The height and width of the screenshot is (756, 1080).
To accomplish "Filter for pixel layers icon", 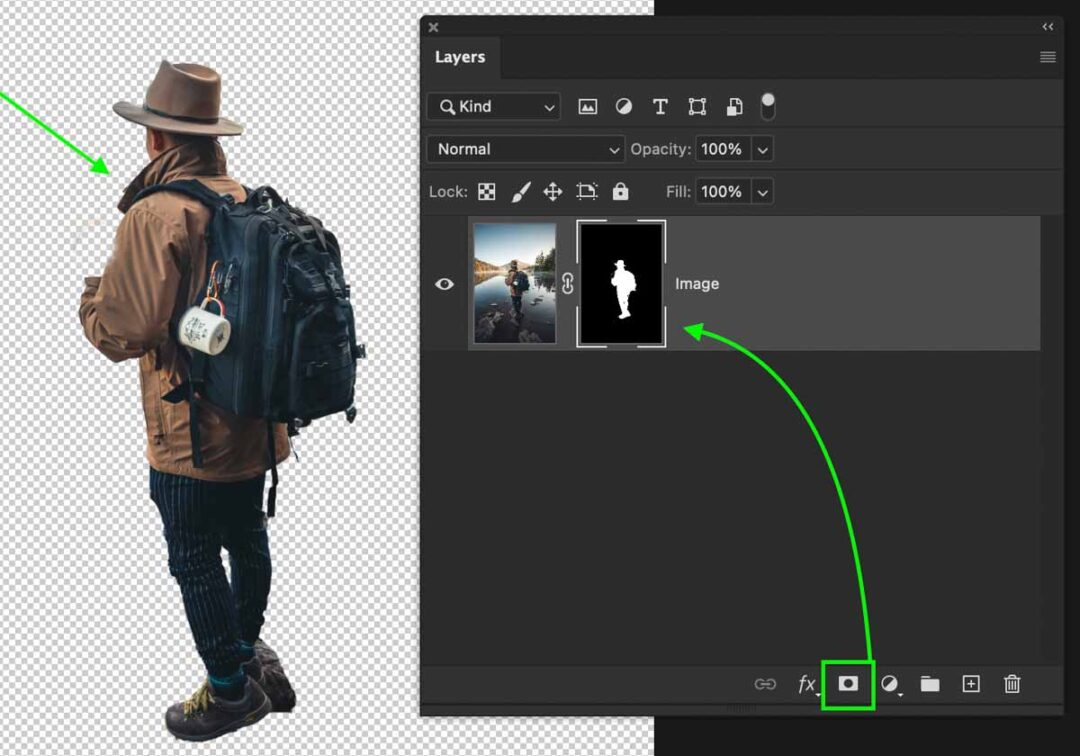I will point(587,106).
